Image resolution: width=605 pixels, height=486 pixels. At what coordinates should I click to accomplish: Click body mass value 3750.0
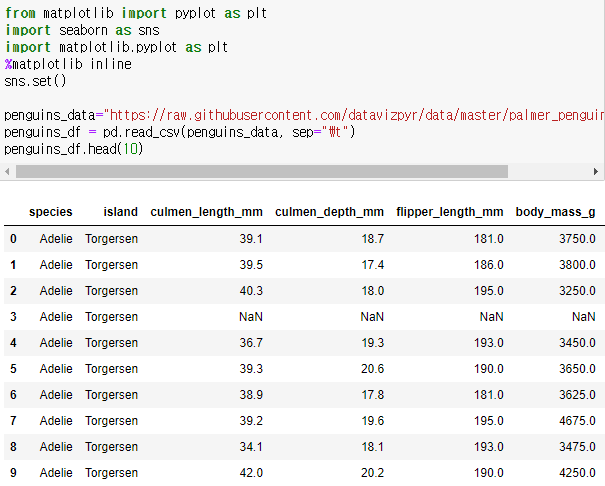coord(577,239)
